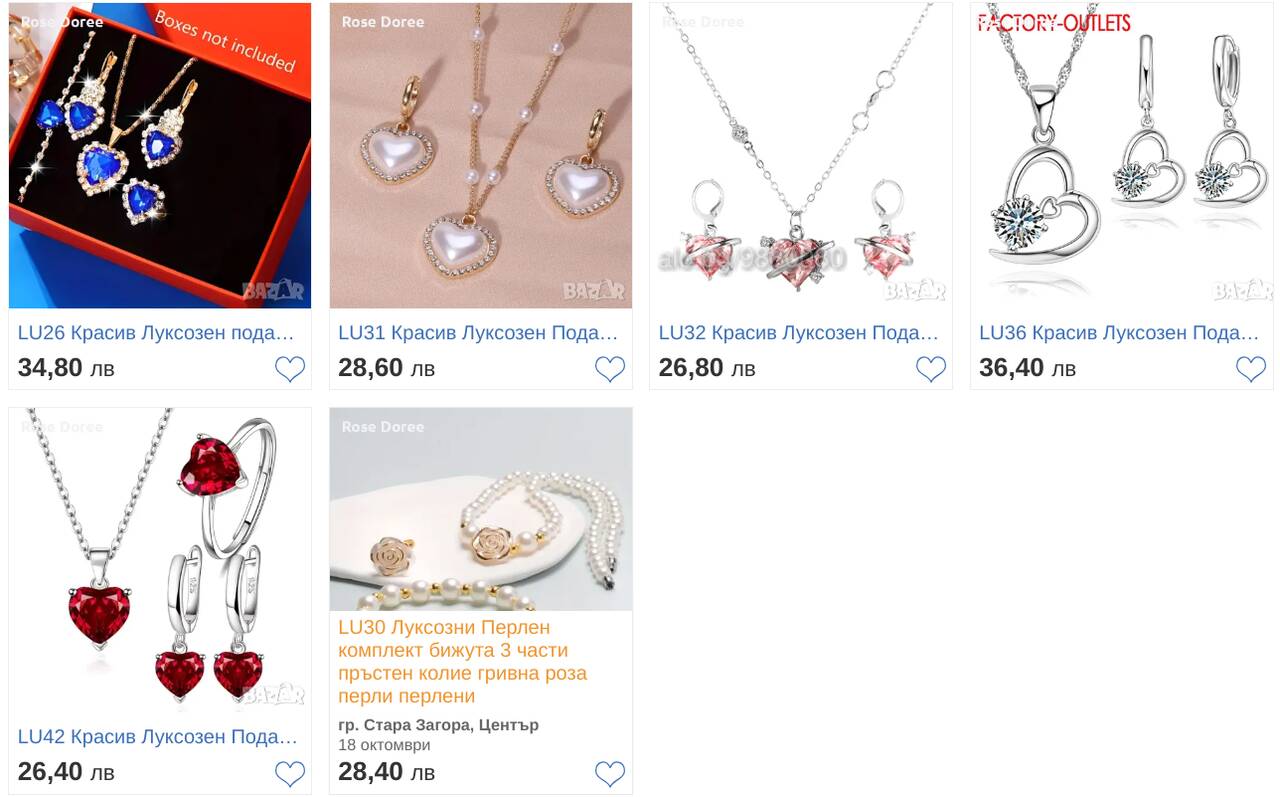Click the 28,40 лв price of LU30
Viewport: 1280px width, 797px height.
pyautogui.click(x=387, y=772)
